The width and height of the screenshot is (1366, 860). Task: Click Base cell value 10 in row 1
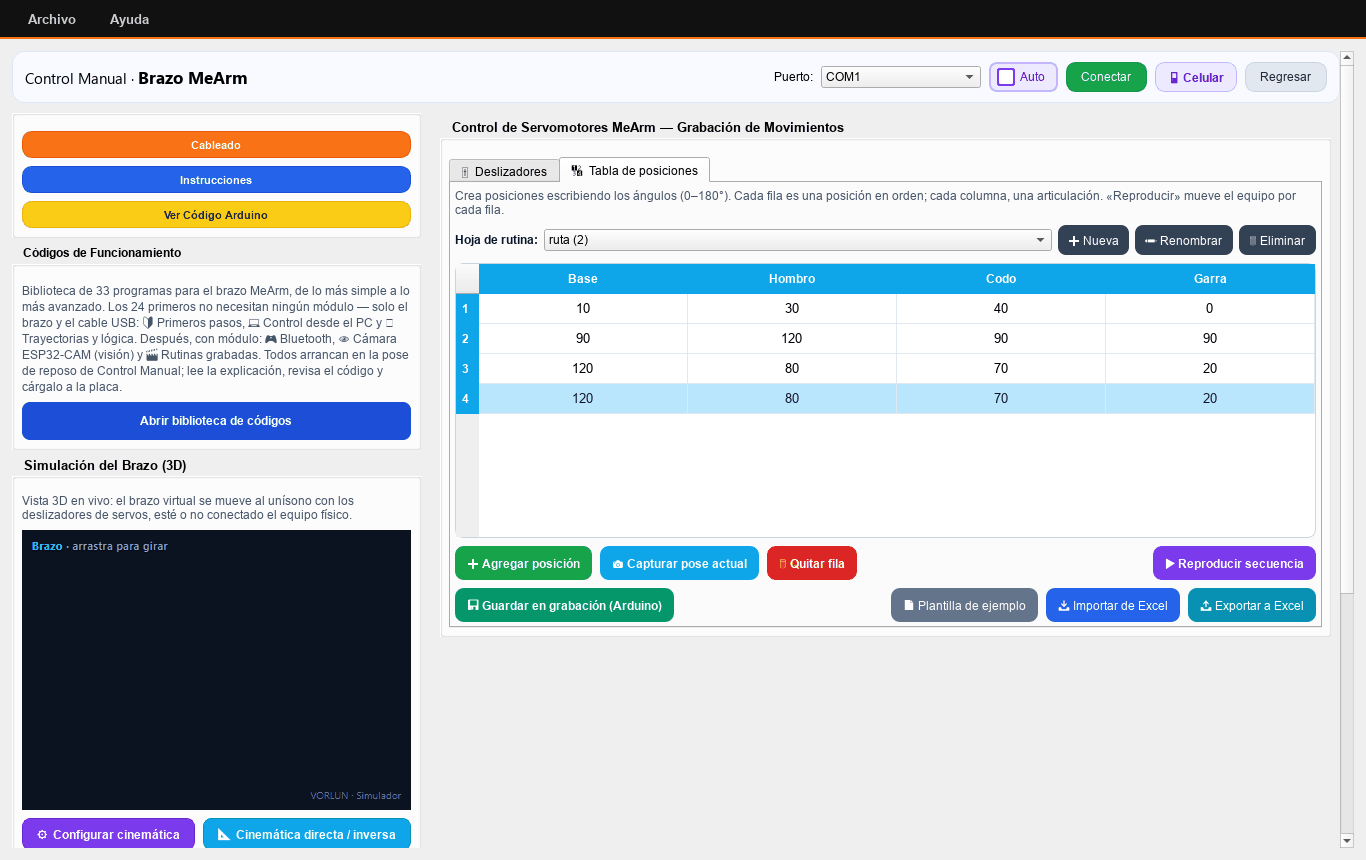(x=583, y=309)
